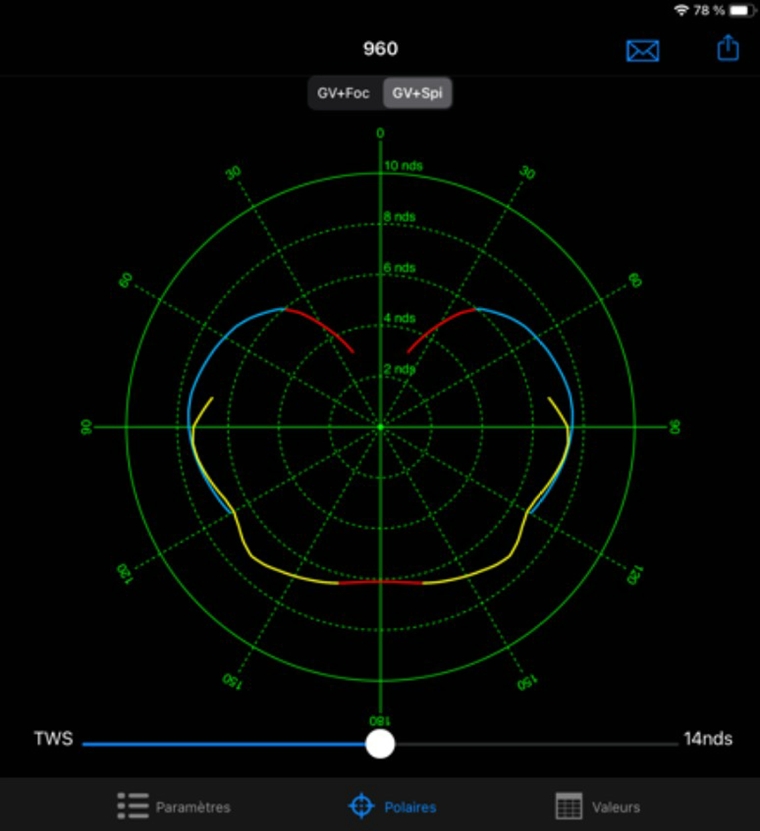Switch to GV+Foc sail configuration
Screen dimensions: 760x831
coord(344,94)
